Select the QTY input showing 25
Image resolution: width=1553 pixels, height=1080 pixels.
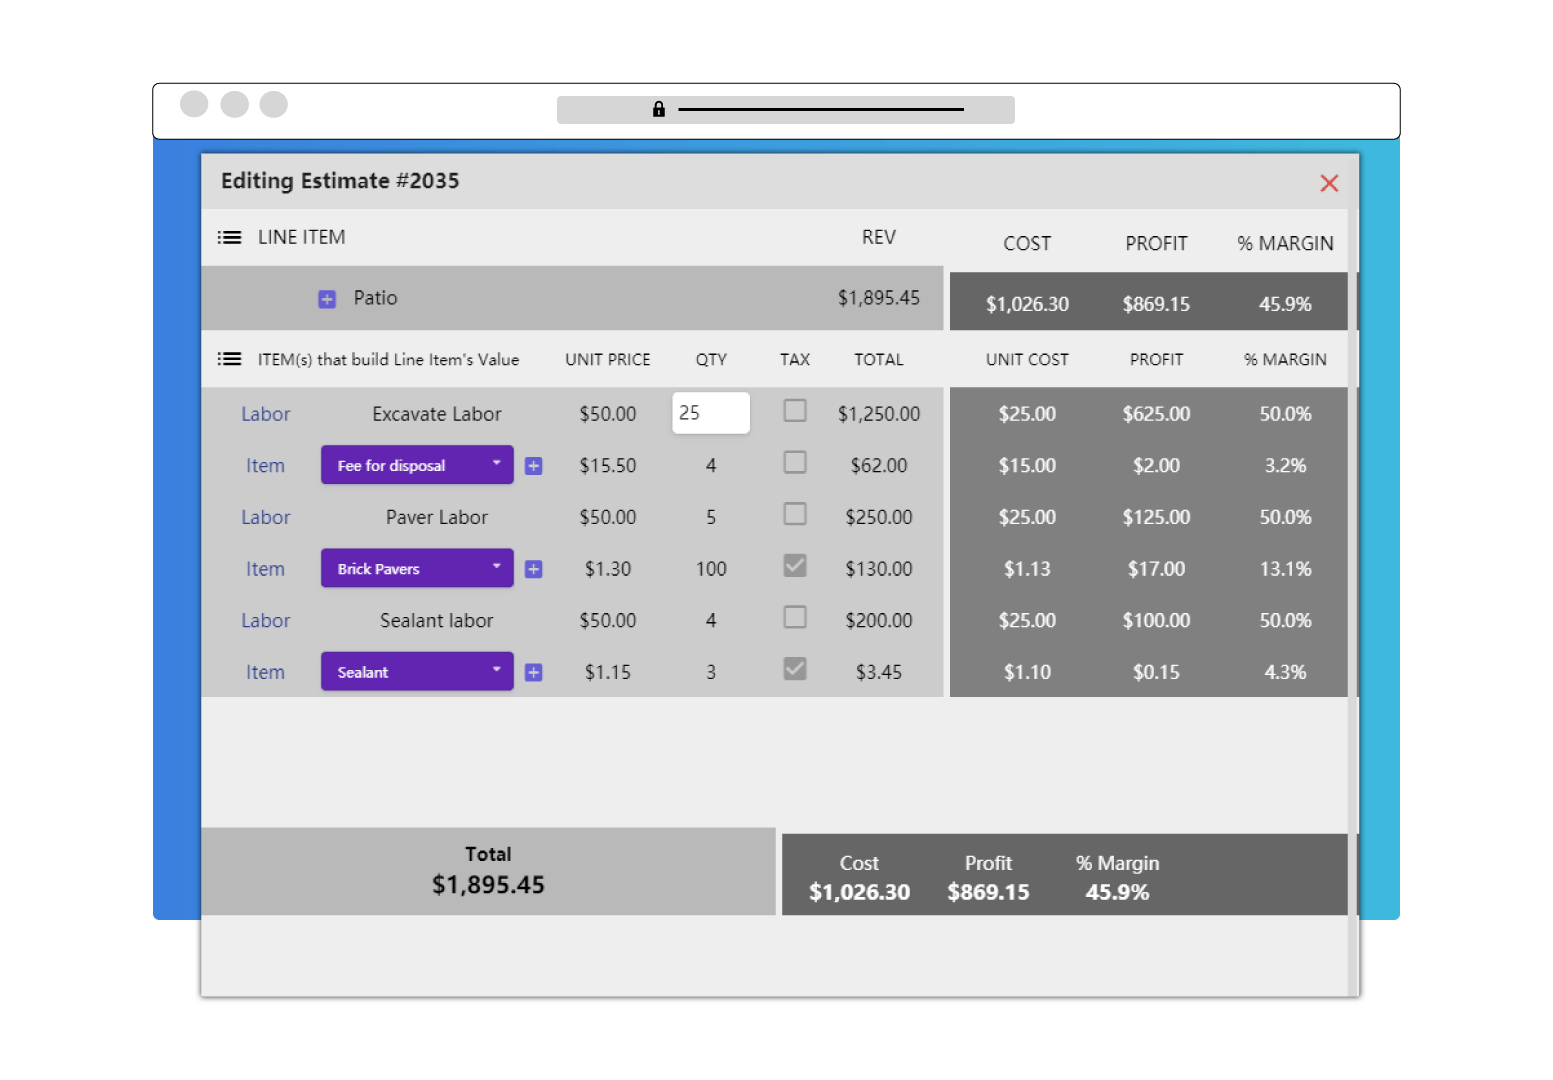point(710,412)
